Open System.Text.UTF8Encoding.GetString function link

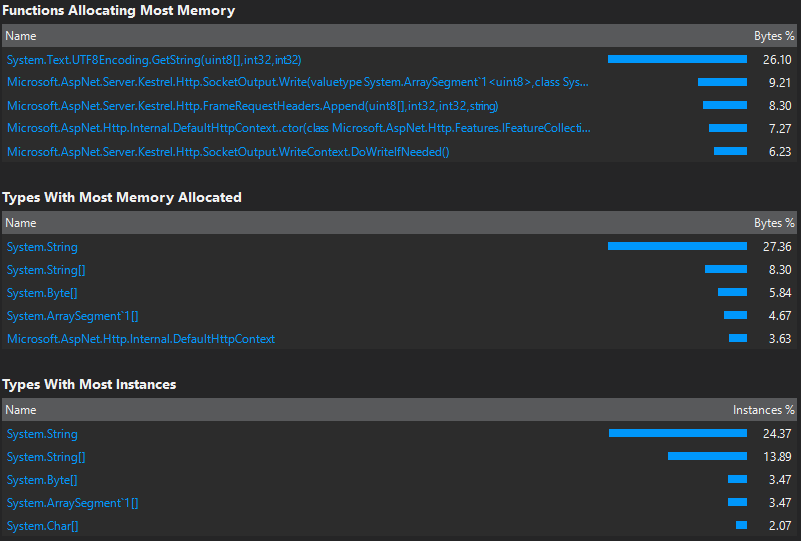pyautogui.click(x=154, y=60)
